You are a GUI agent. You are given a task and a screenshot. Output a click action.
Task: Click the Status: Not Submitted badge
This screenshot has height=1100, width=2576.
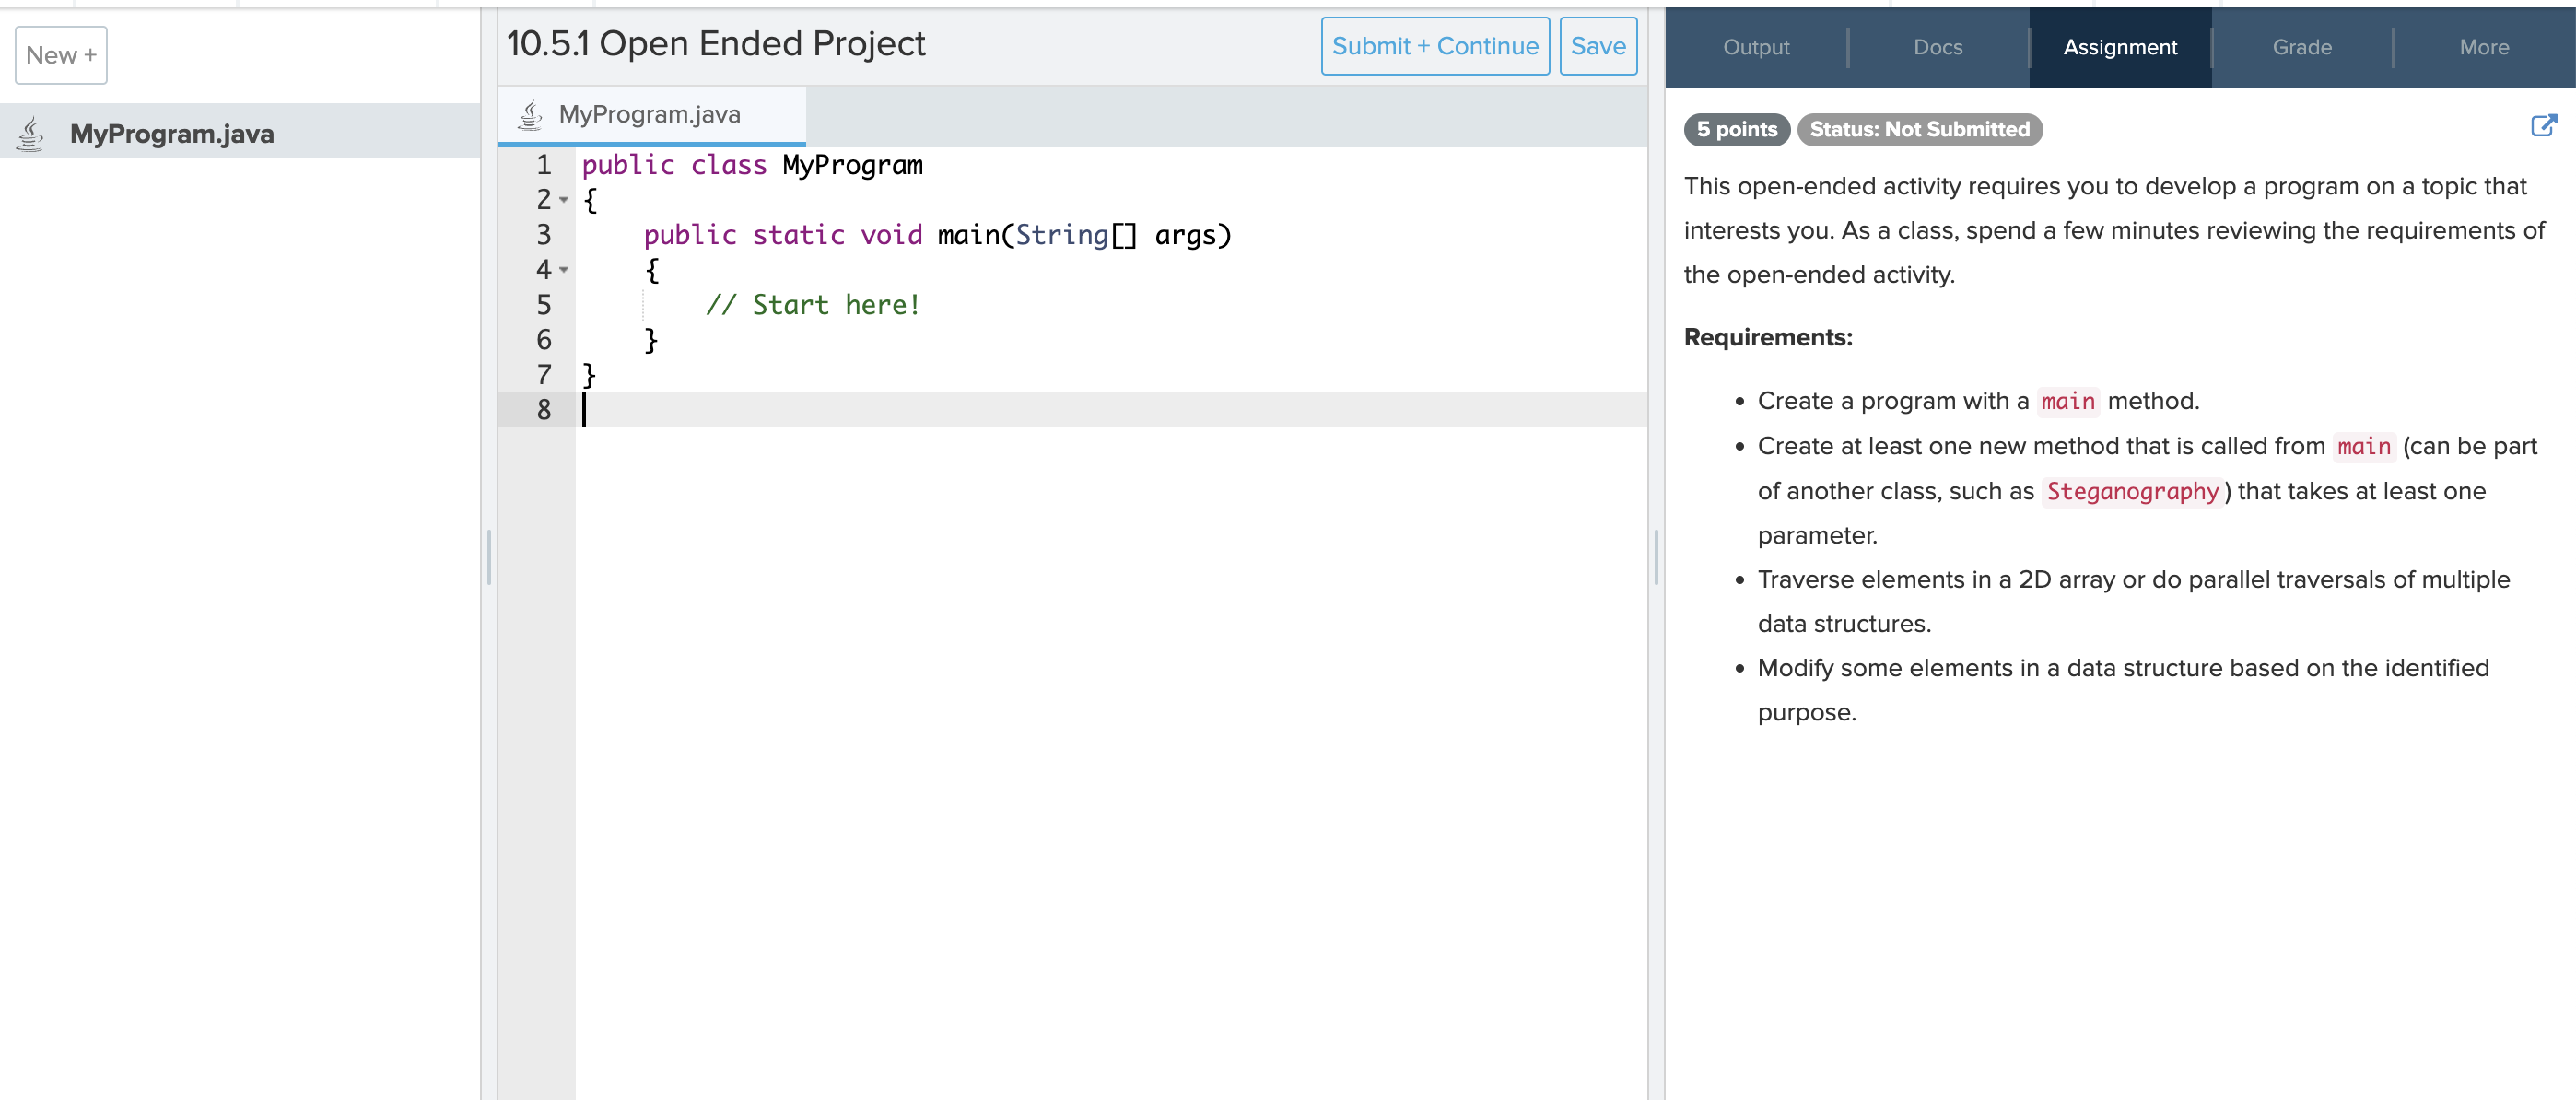[1919, 129]
